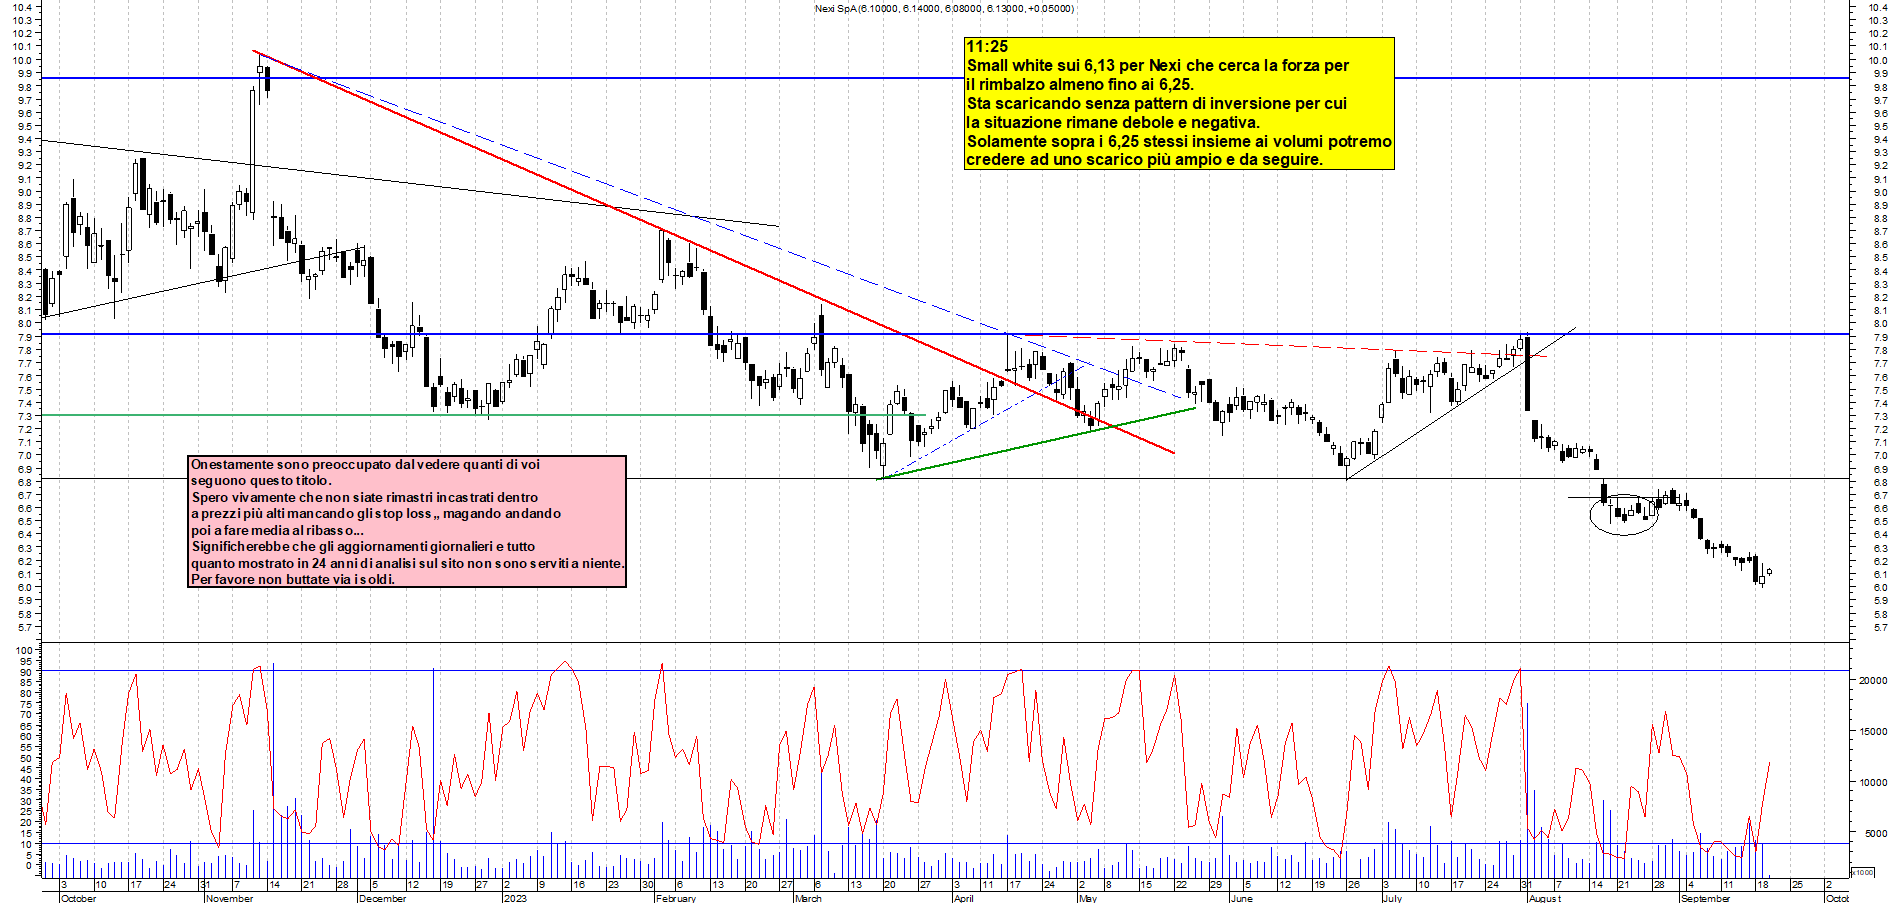1890x903 pixels.
Task: Click the 'November' month label
Action: [230, 898]
